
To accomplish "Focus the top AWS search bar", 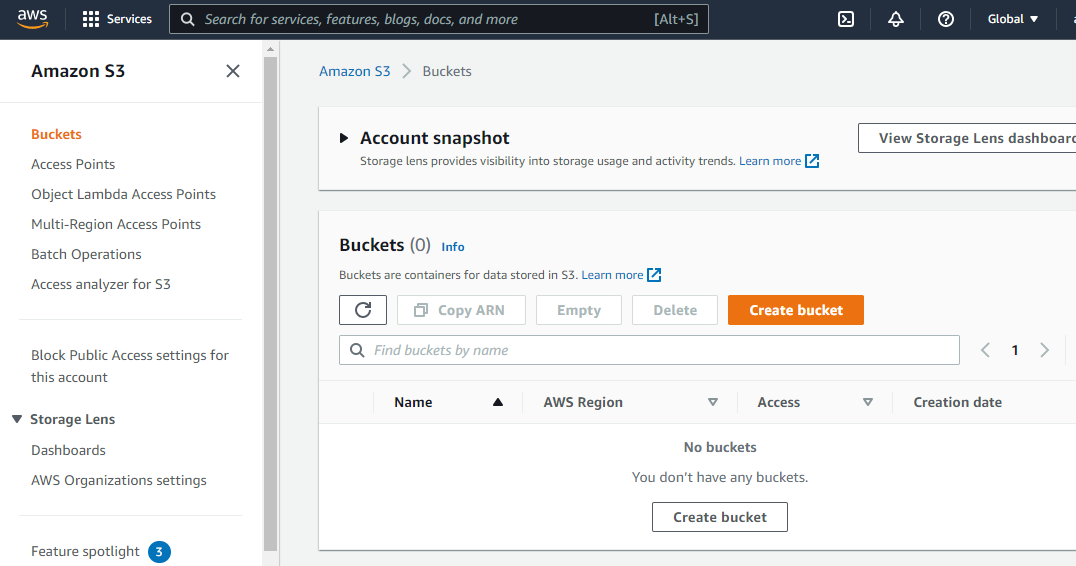I will (x=438, y=19).
